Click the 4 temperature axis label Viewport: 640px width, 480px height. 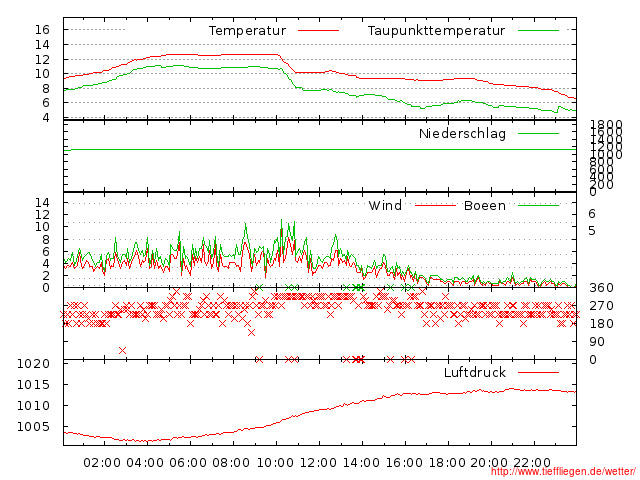point(46,118)
